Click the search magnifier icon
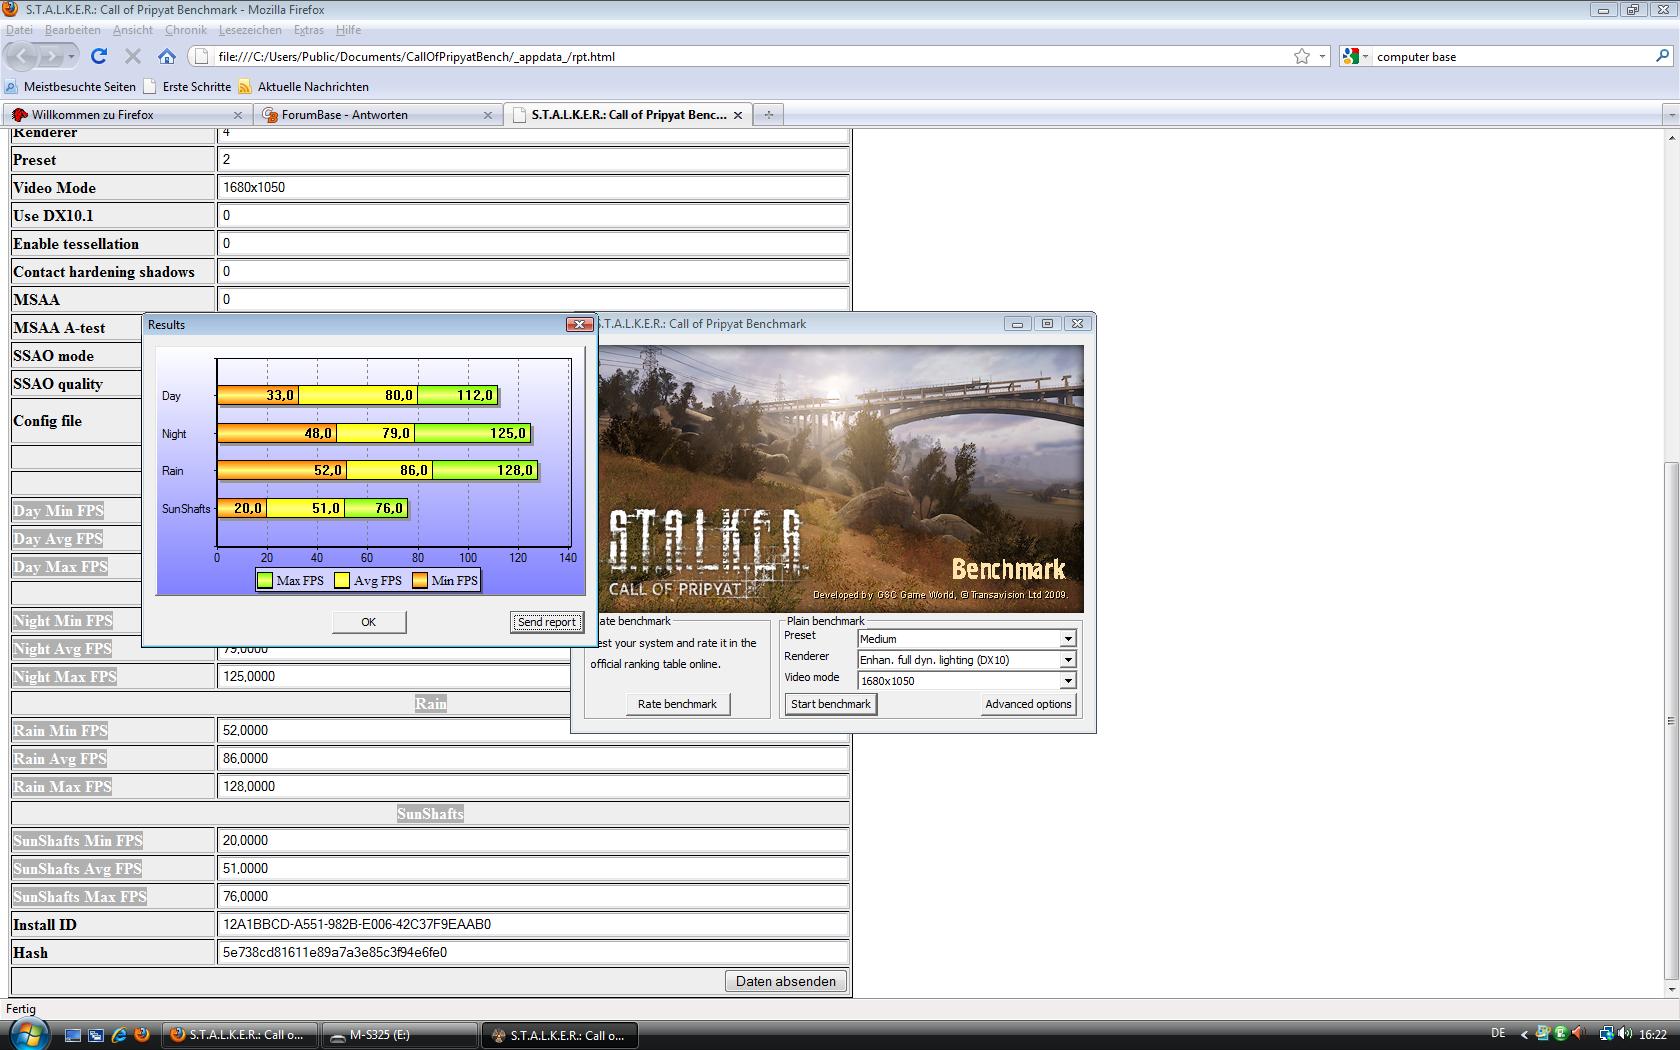The image size is (1680, 1050). coord(1662,56)
